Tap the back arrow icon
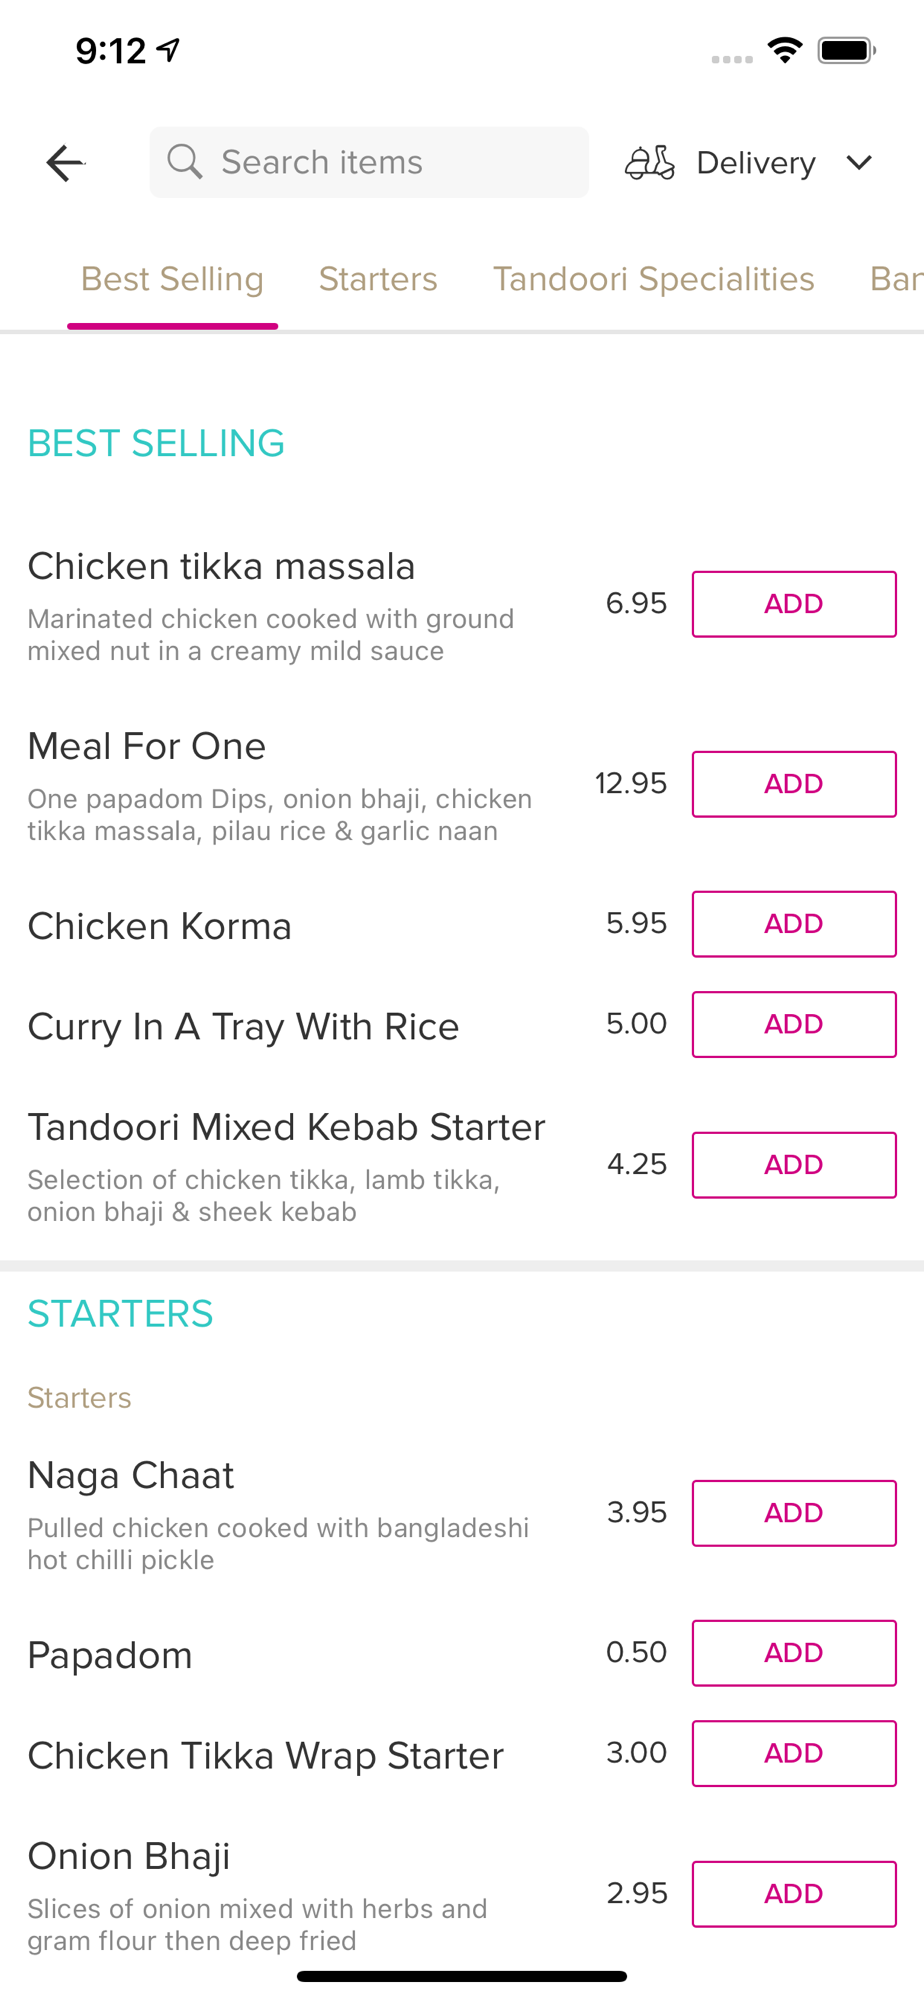 click(x=65, y=162)
